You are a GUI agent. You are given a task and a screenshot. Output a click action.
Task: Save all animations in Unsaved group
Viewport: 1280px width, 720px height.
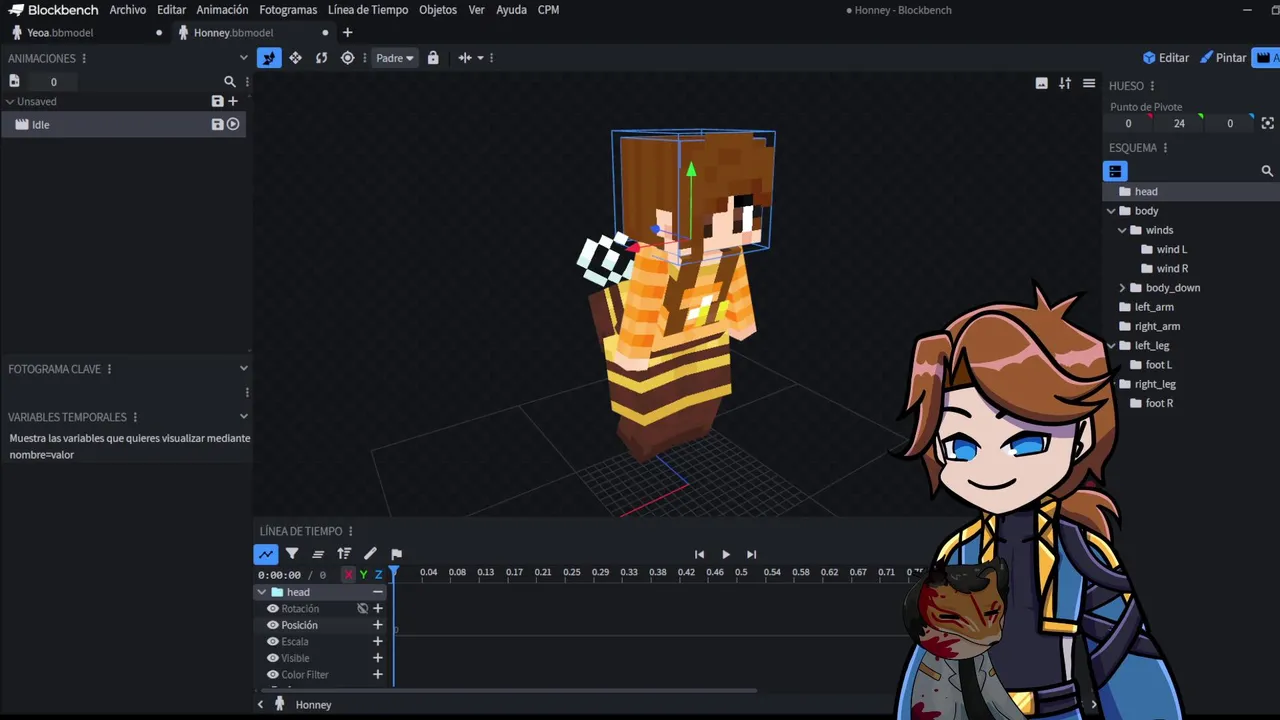point(217,101)
